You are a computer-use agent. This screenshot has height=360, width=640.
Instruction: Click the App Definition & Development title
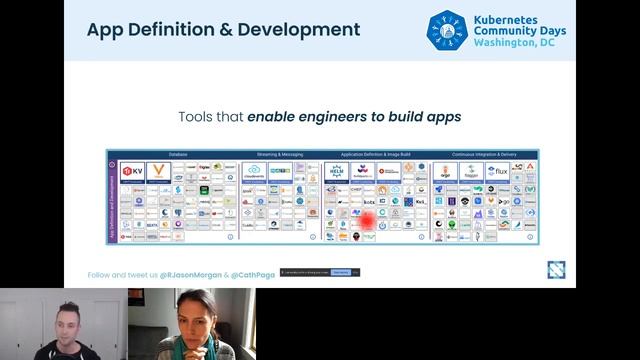coord(223,30)
